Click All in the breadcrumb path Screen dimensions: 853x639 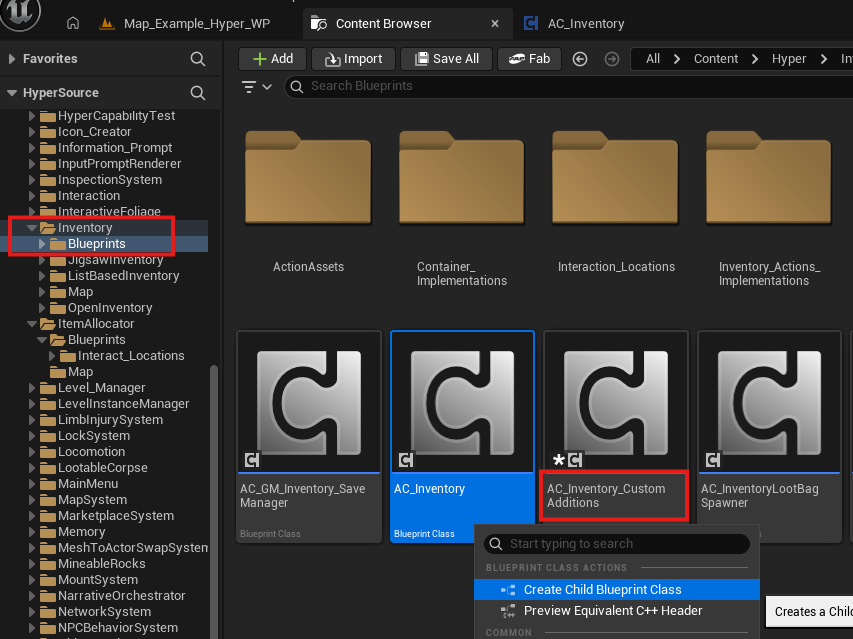click(653, 59)
